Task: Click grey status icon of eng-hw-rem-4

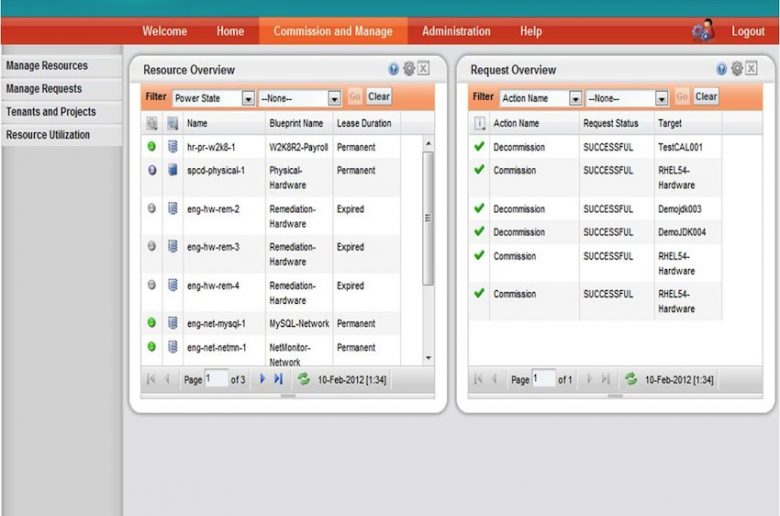Action: (x=152, y=285)
